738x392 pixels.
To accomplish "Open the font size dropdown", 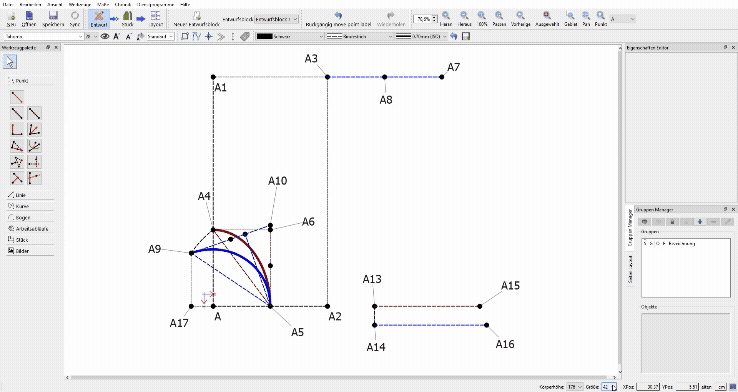I will point(91,36).
